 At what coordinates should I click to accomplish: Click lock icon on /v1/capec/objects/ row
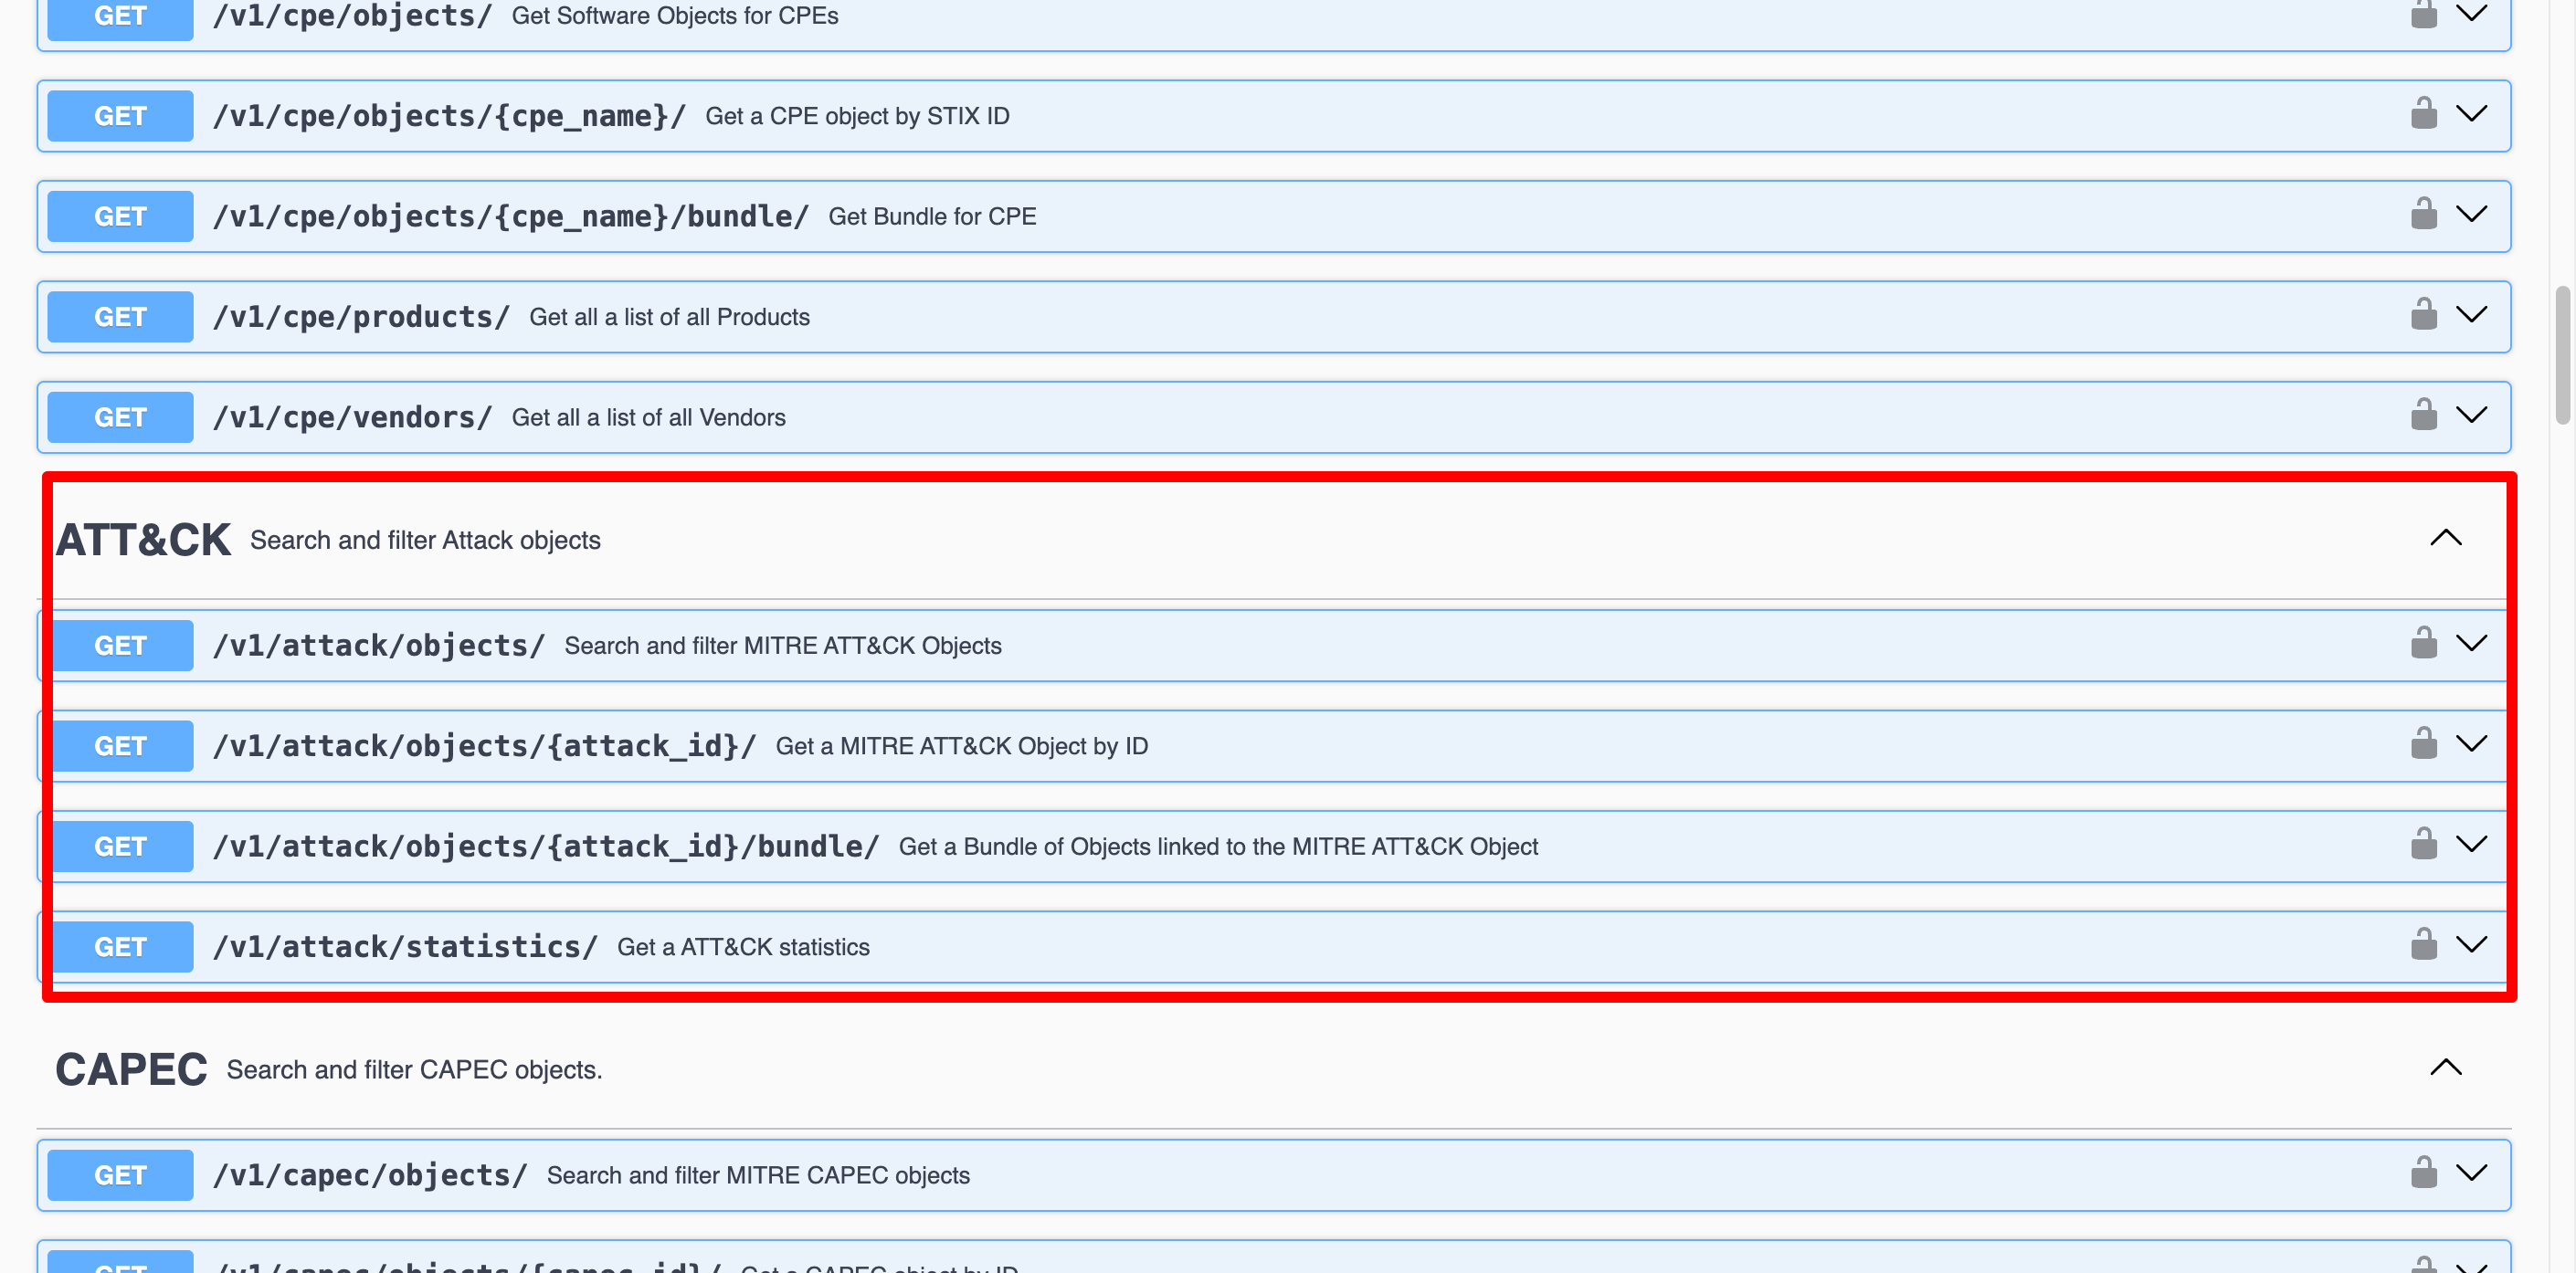(2423, 1173)
